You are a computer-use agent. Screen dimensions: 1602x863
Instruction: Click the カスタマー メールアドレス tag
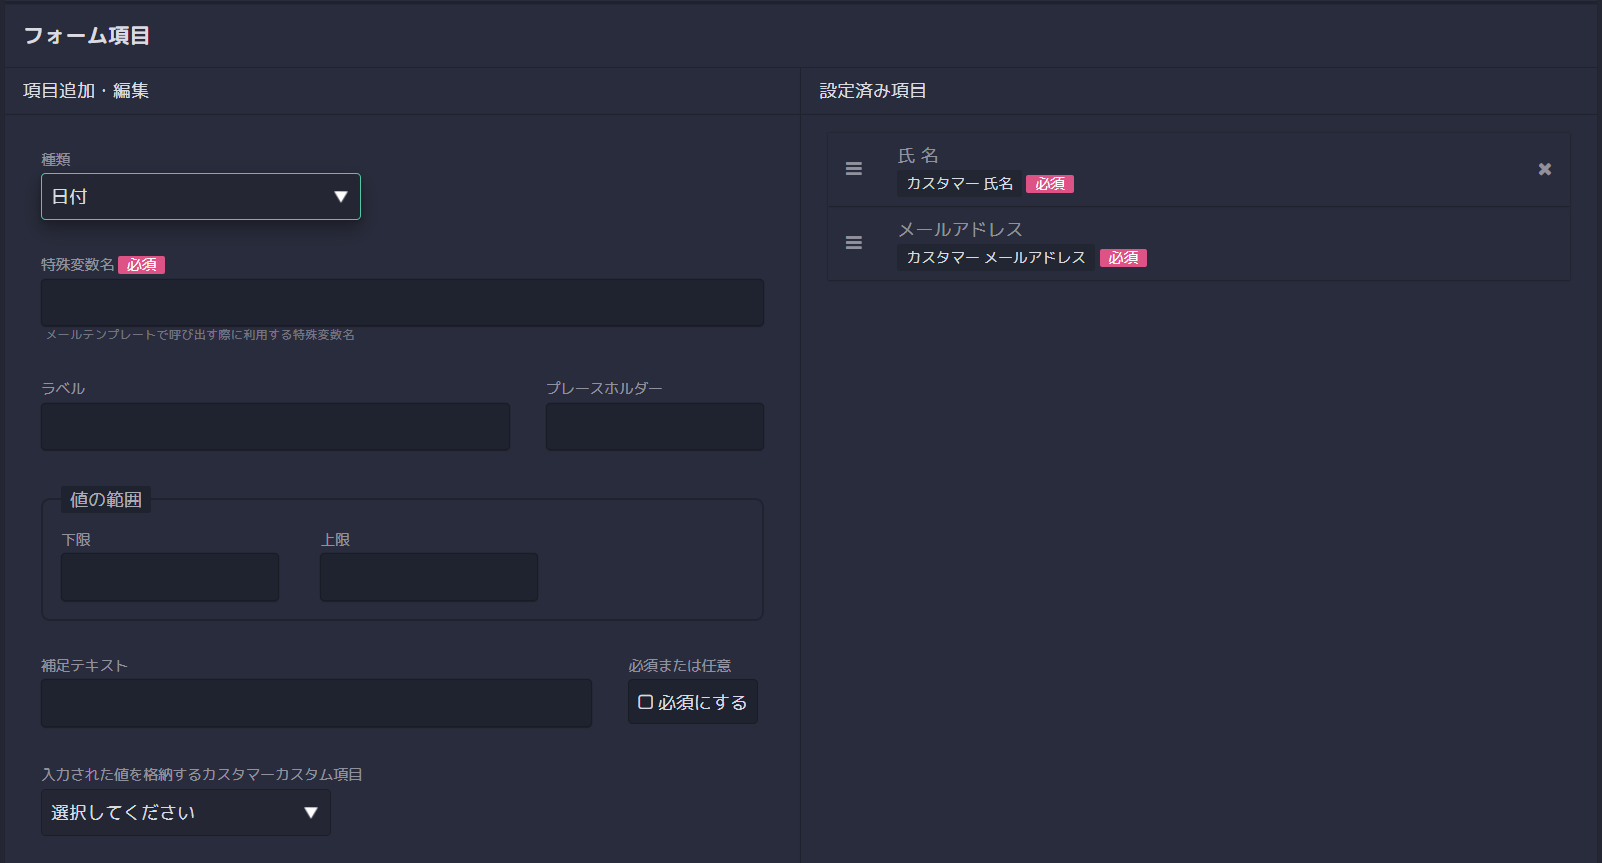(x=995, y=258)
